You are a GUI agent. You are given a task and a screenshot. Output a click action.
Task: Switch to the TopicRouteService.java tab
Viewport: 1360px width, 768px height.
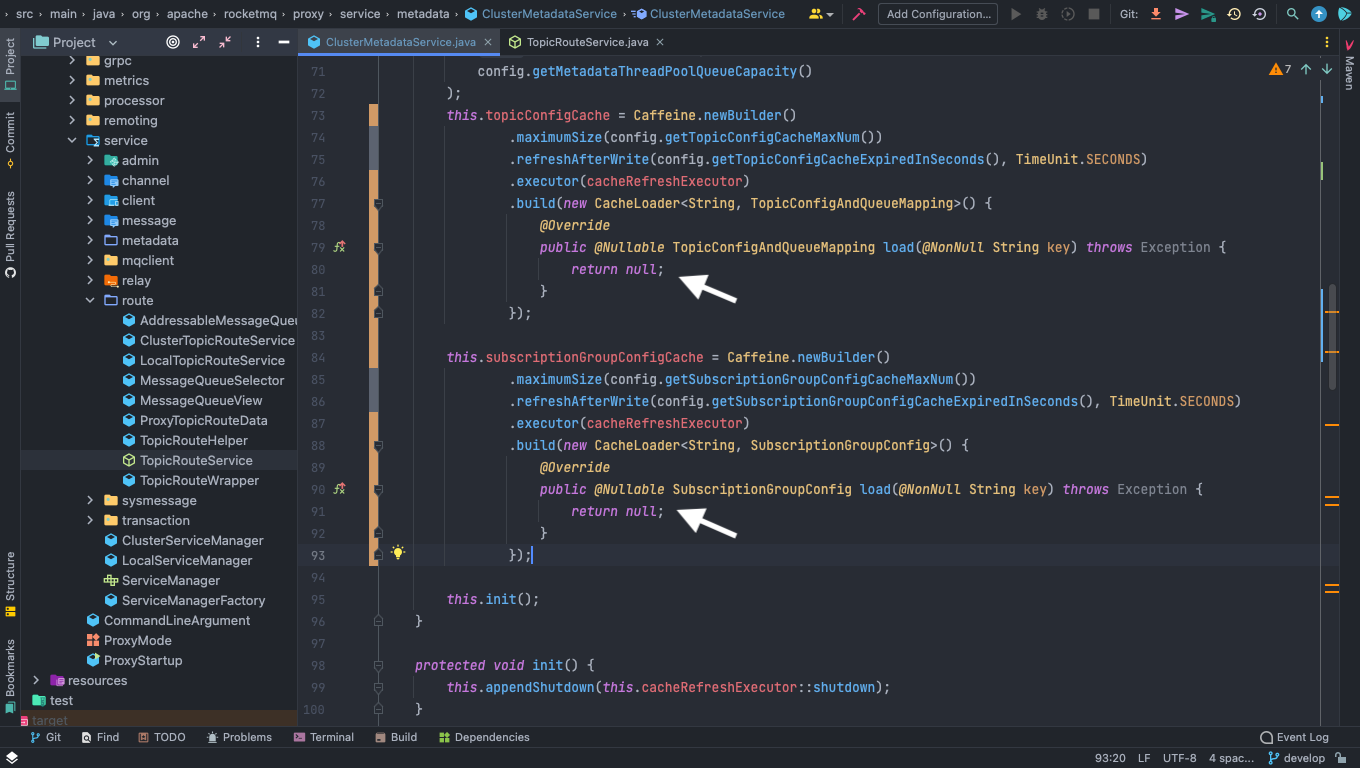578,44
